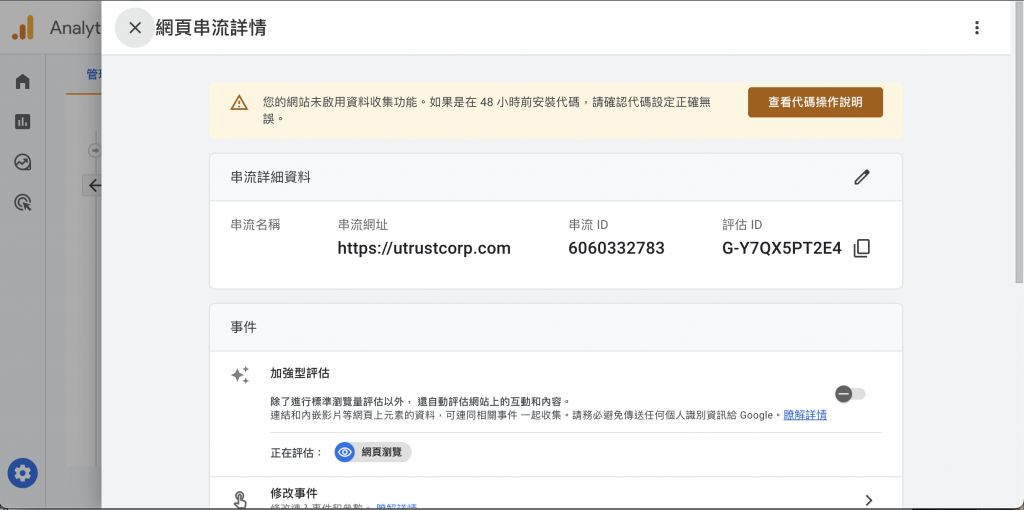Click the 串流 ID field label

tap(588, 225)
